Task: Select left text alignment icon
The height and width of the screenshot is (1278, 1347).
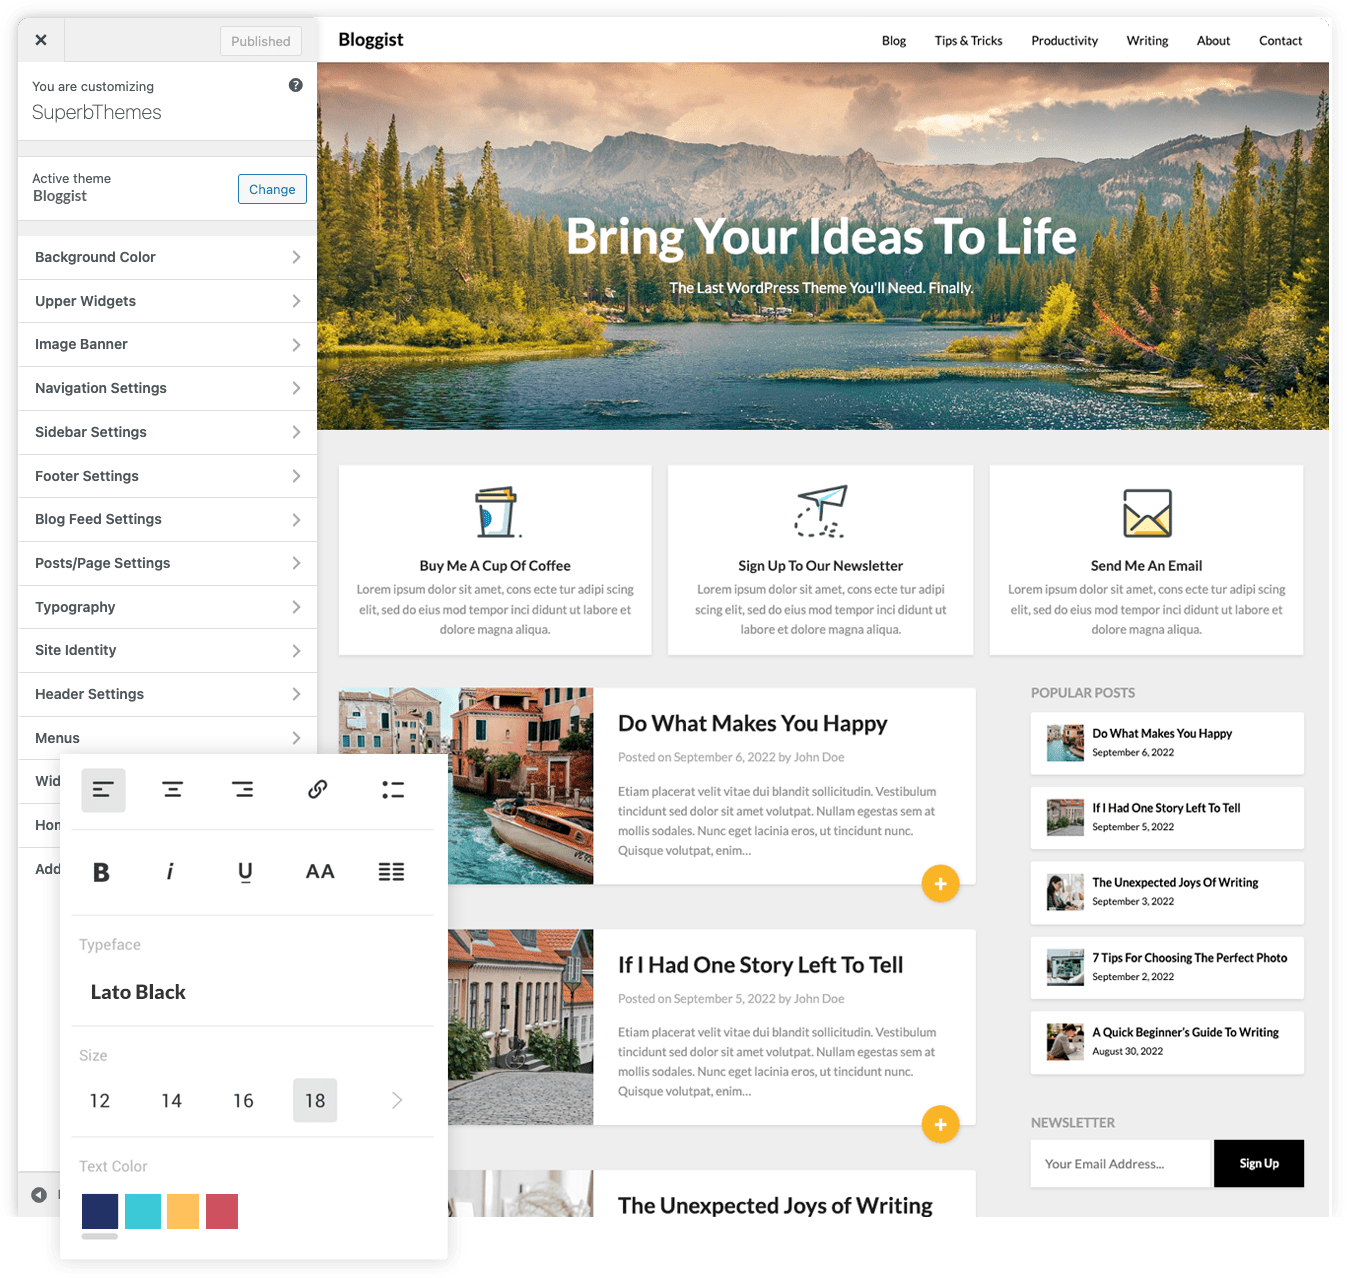Action: 103,790
